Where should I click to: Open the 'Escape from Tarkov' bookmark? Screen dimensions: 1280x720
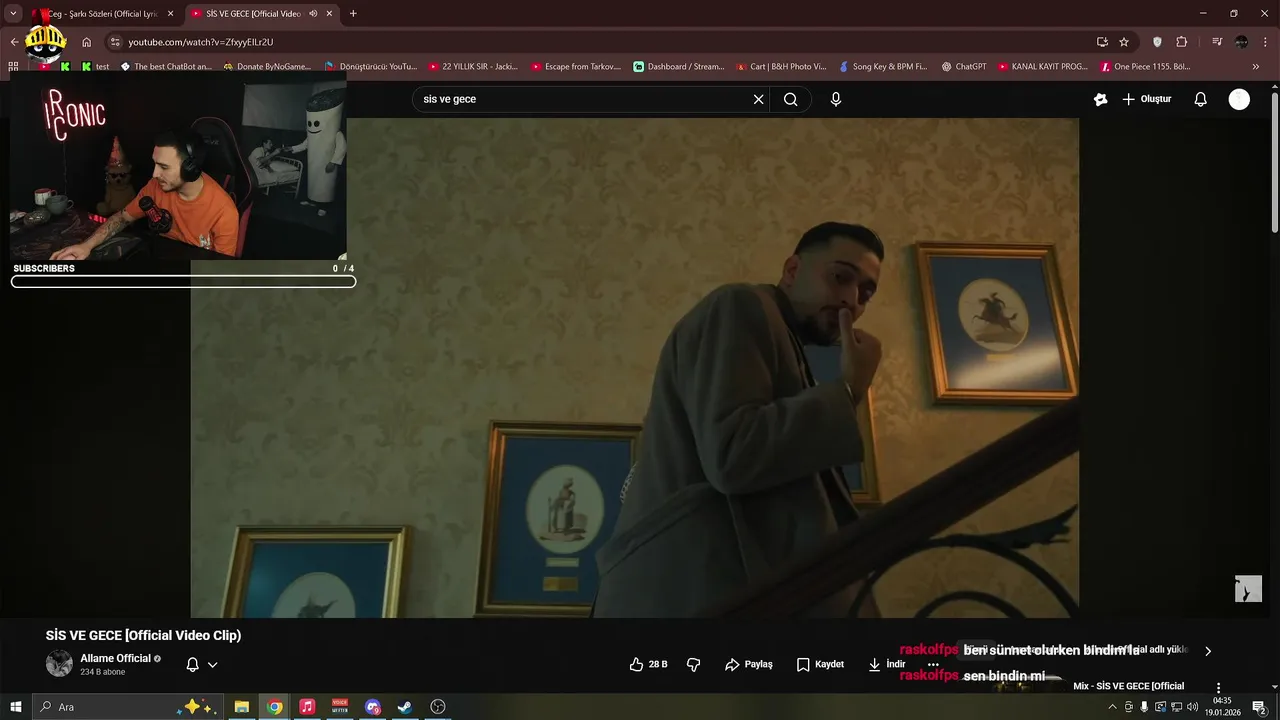(x=576, y=67)
